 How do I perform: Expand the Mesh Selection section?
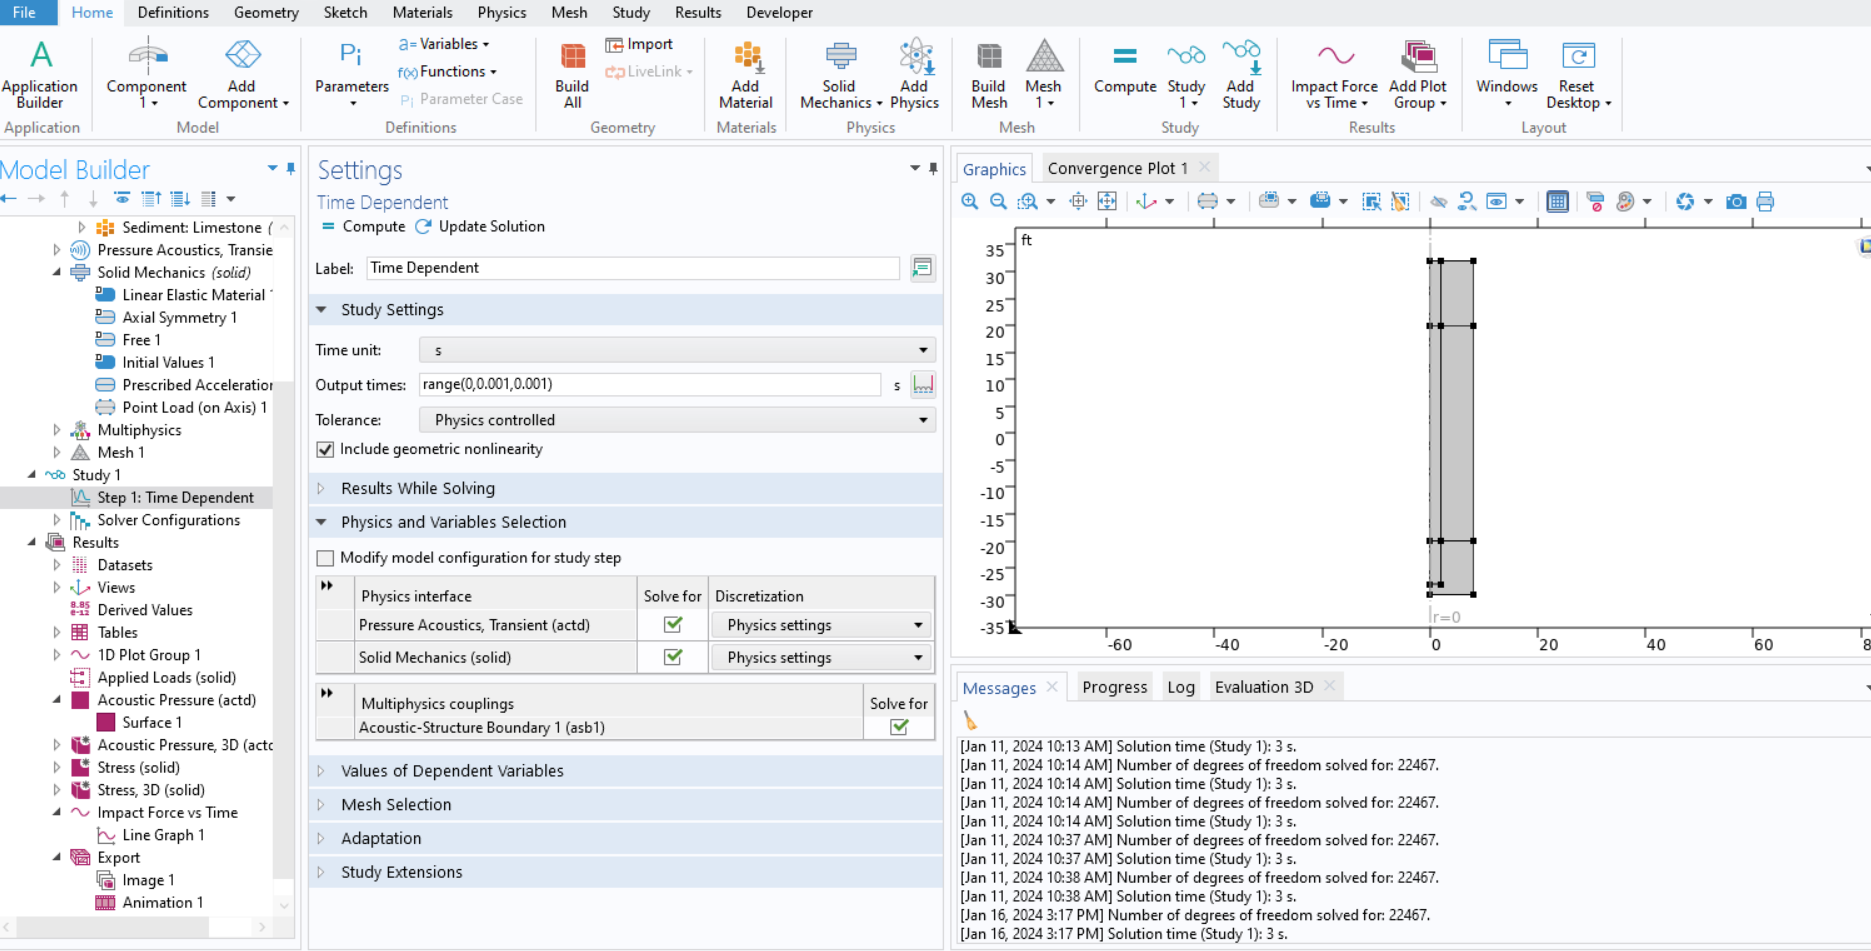(x=321, y=805)
